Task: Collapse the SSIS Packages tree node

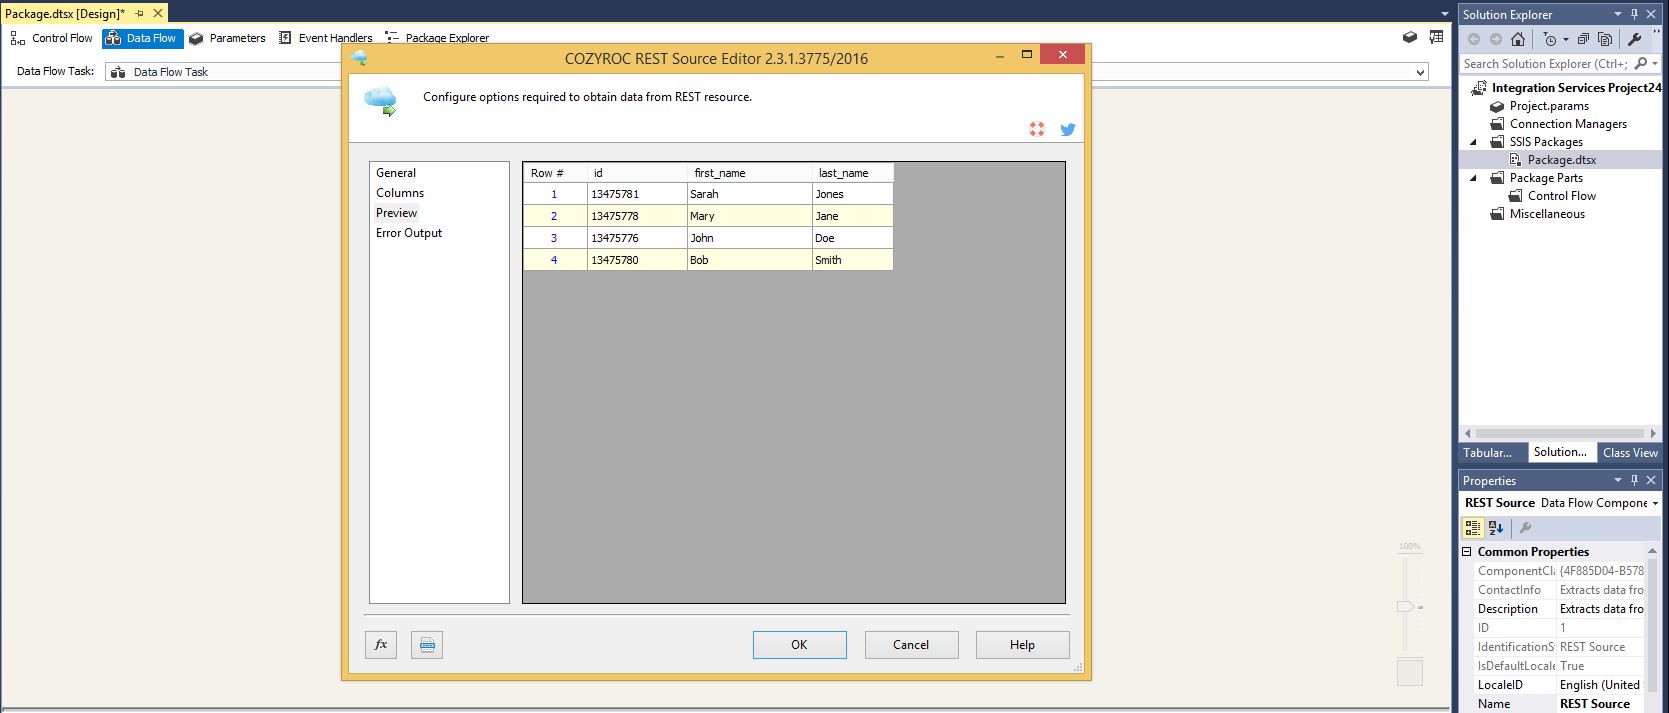Action: 1473,142
